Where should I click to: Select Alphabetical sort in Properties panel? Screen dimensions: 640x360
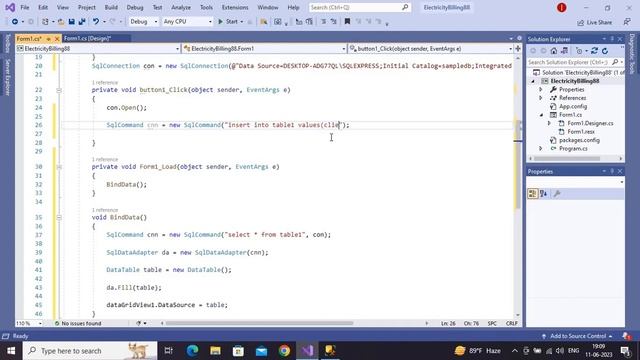tap(543, 193)
